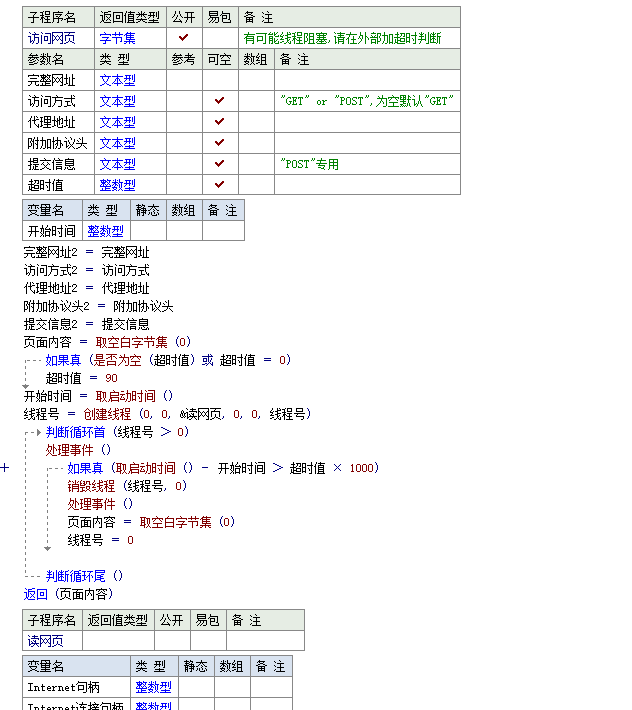
Task: Select the parameter name 超时值
Action: pos(45,185)
